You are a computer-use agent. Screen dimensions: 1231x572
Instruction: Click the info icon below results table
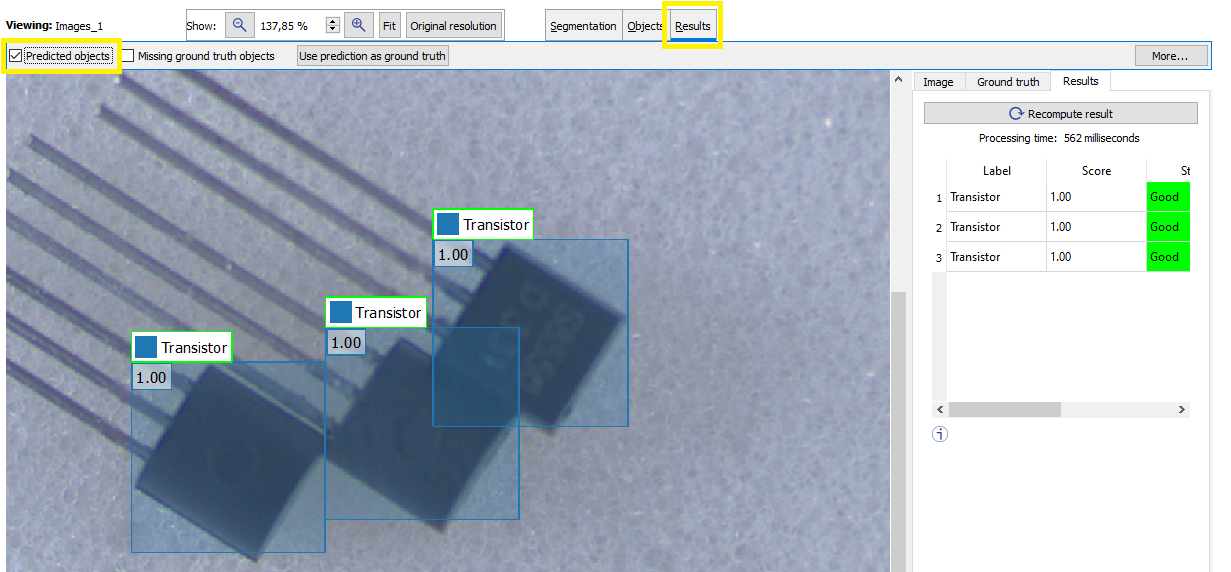[x=940, y=434]
